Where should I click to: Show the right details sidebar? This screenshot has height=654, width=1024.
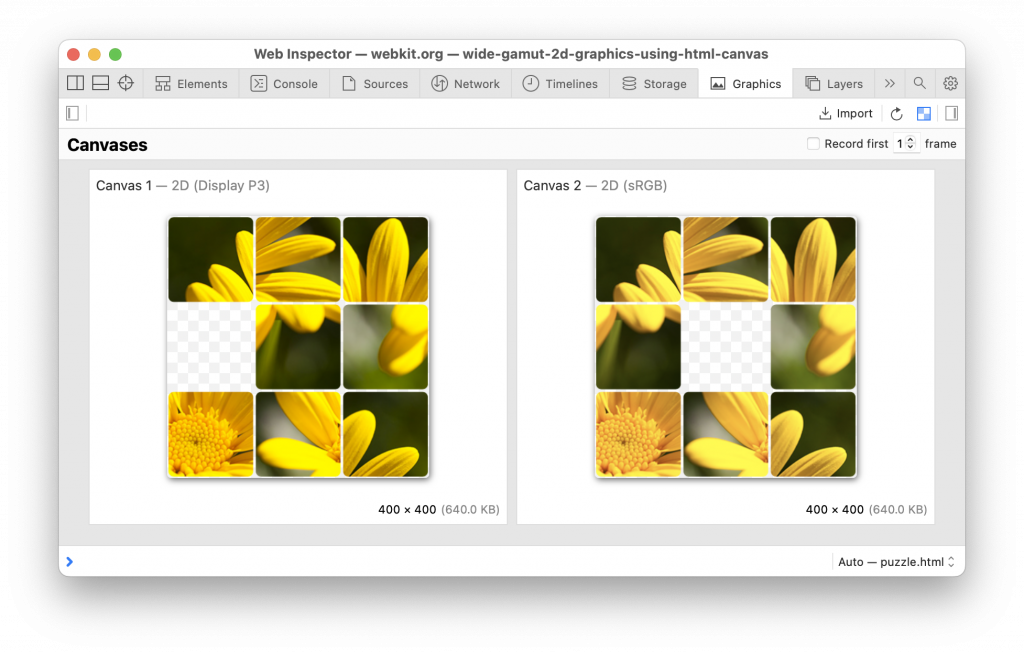point(951,114)
